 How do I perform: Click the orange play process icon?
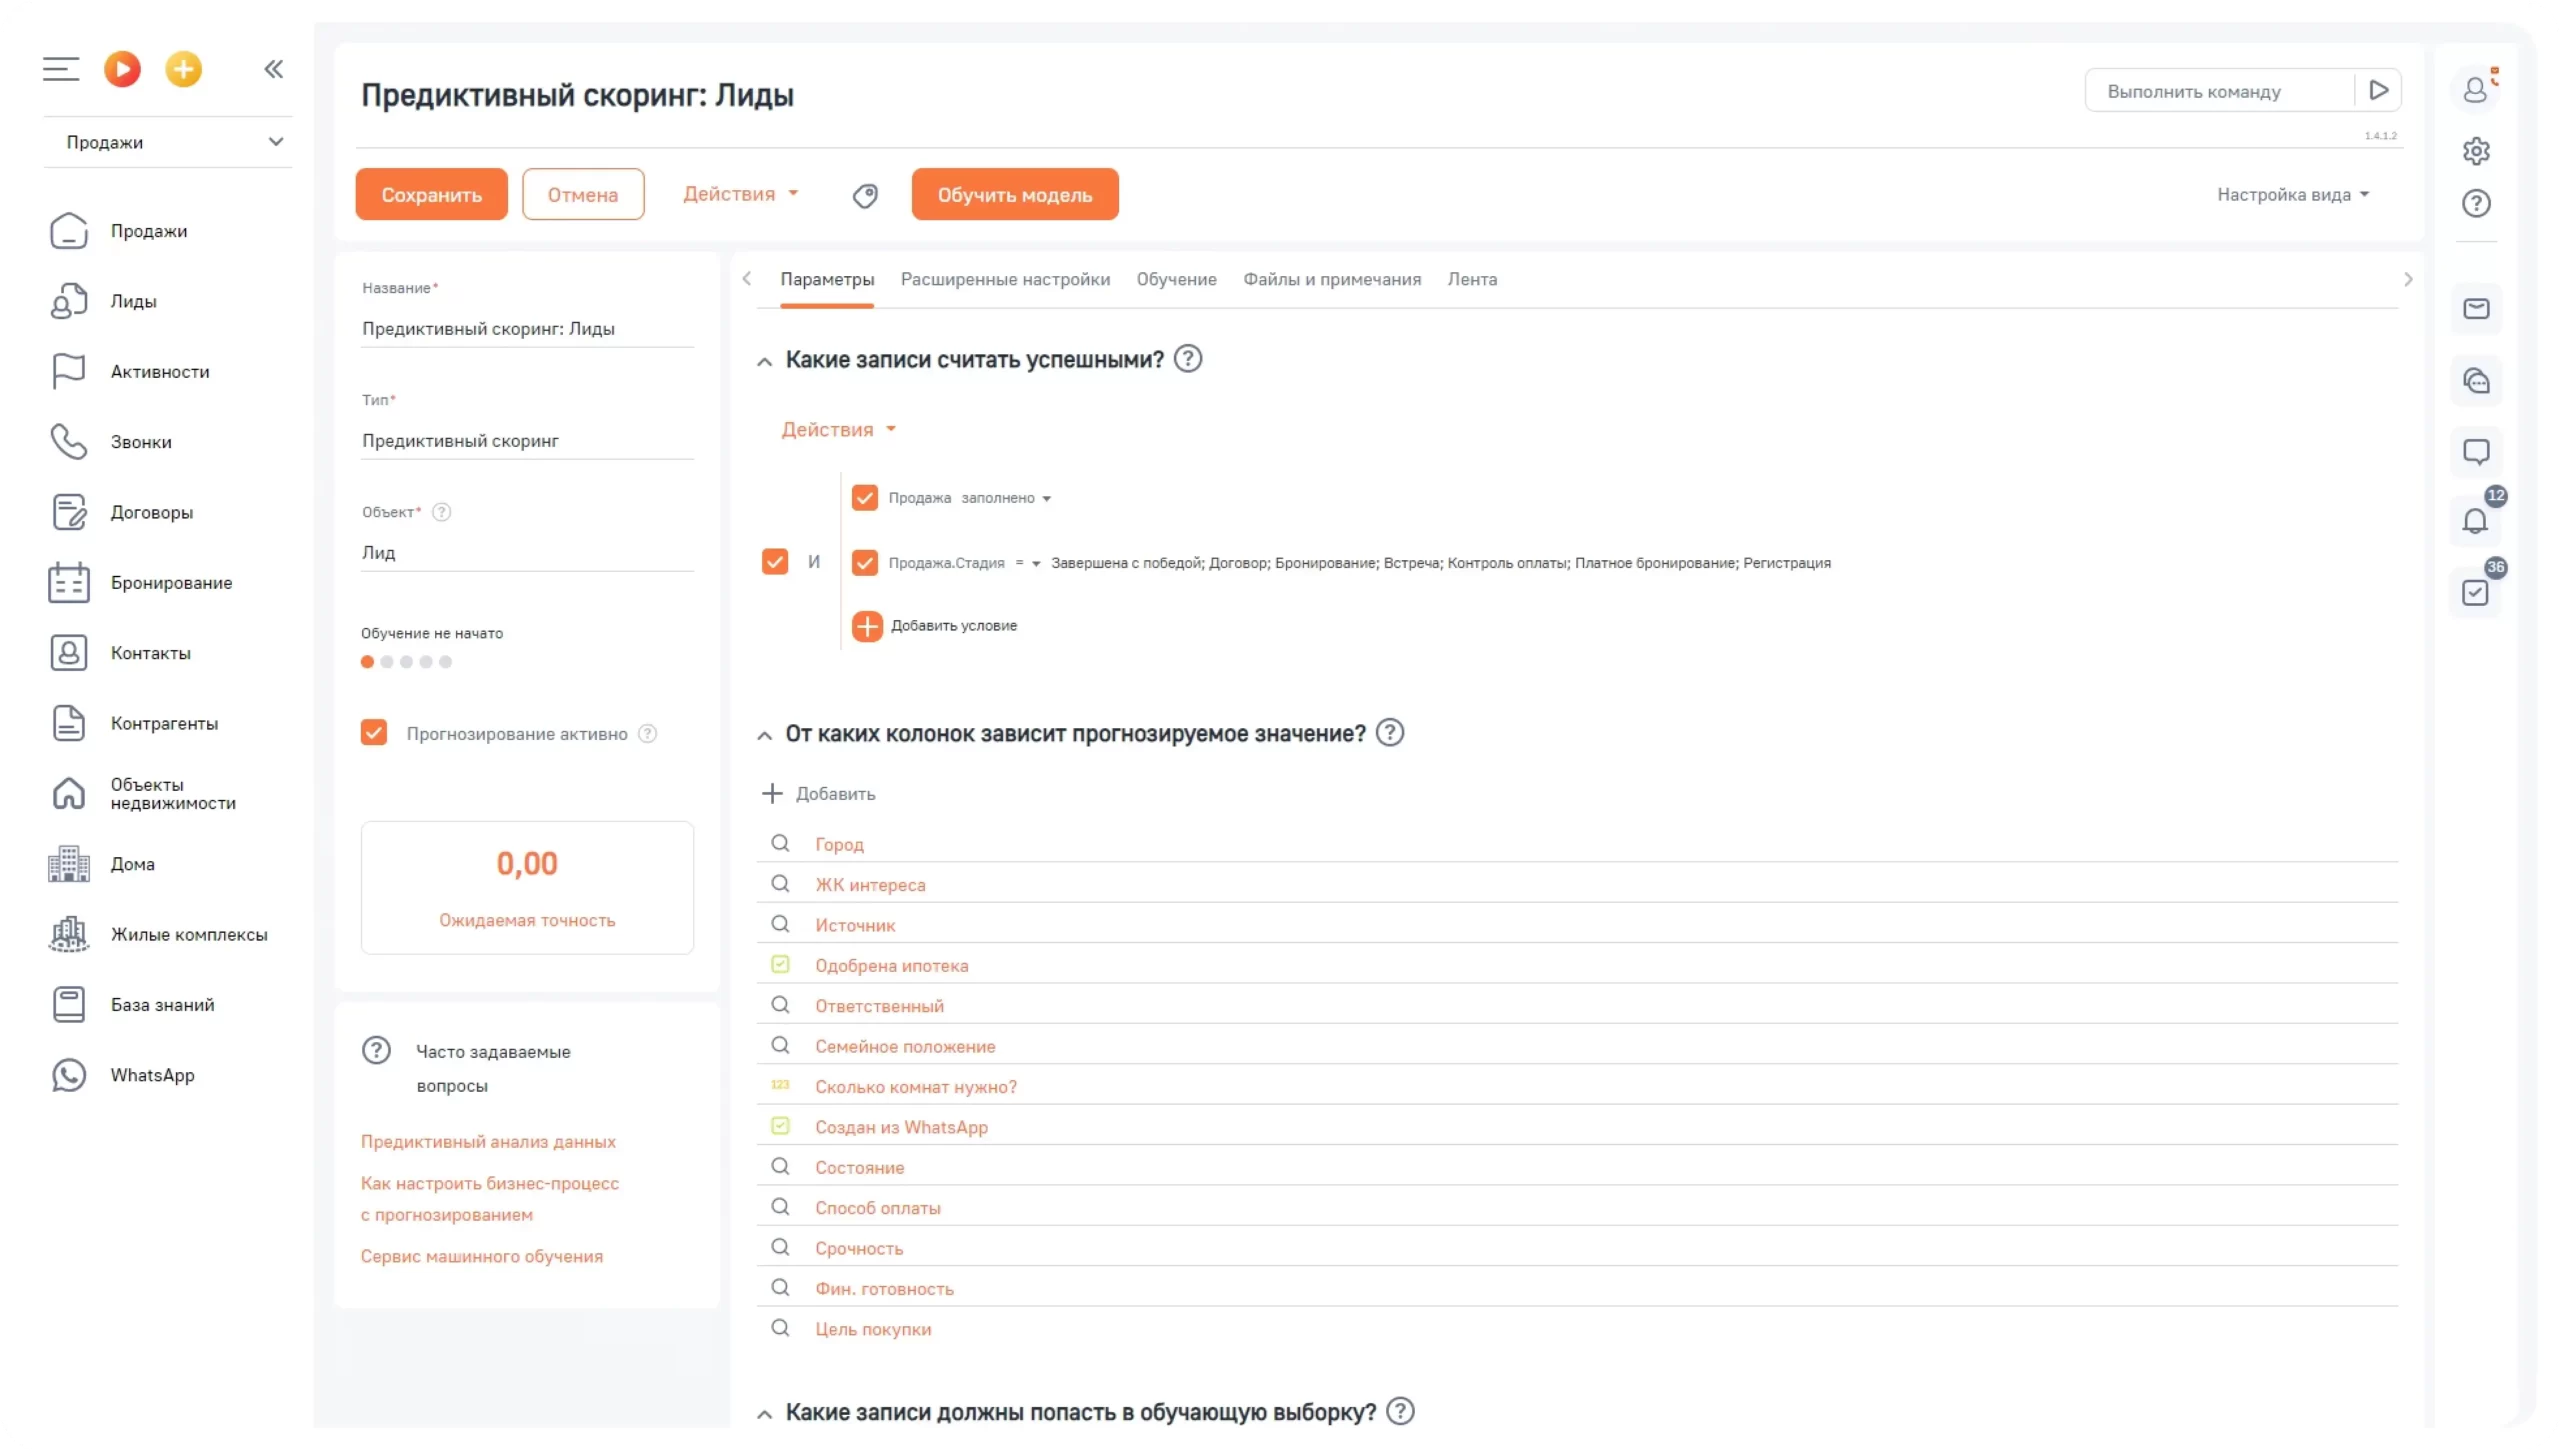point(122,69)
